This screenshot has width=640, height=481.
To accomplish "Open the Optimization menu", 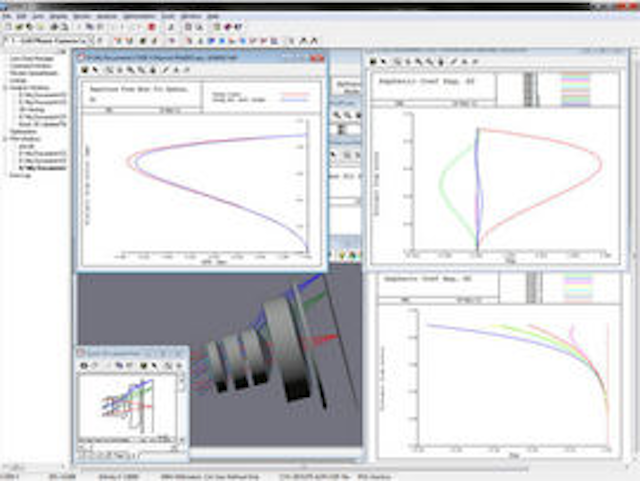I will (139, 16).
